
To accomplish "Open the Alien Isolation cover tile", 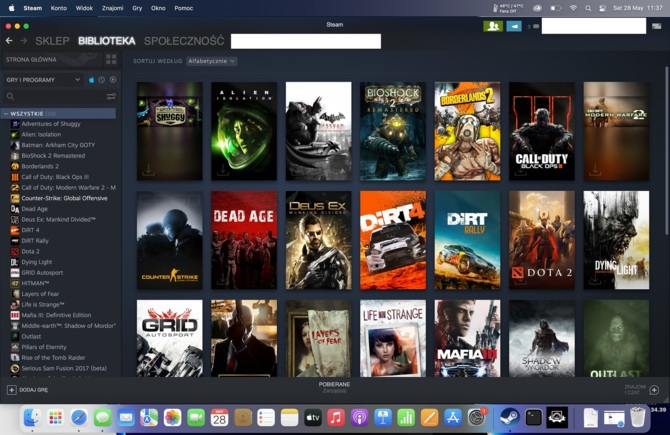I will coord(244,131).
